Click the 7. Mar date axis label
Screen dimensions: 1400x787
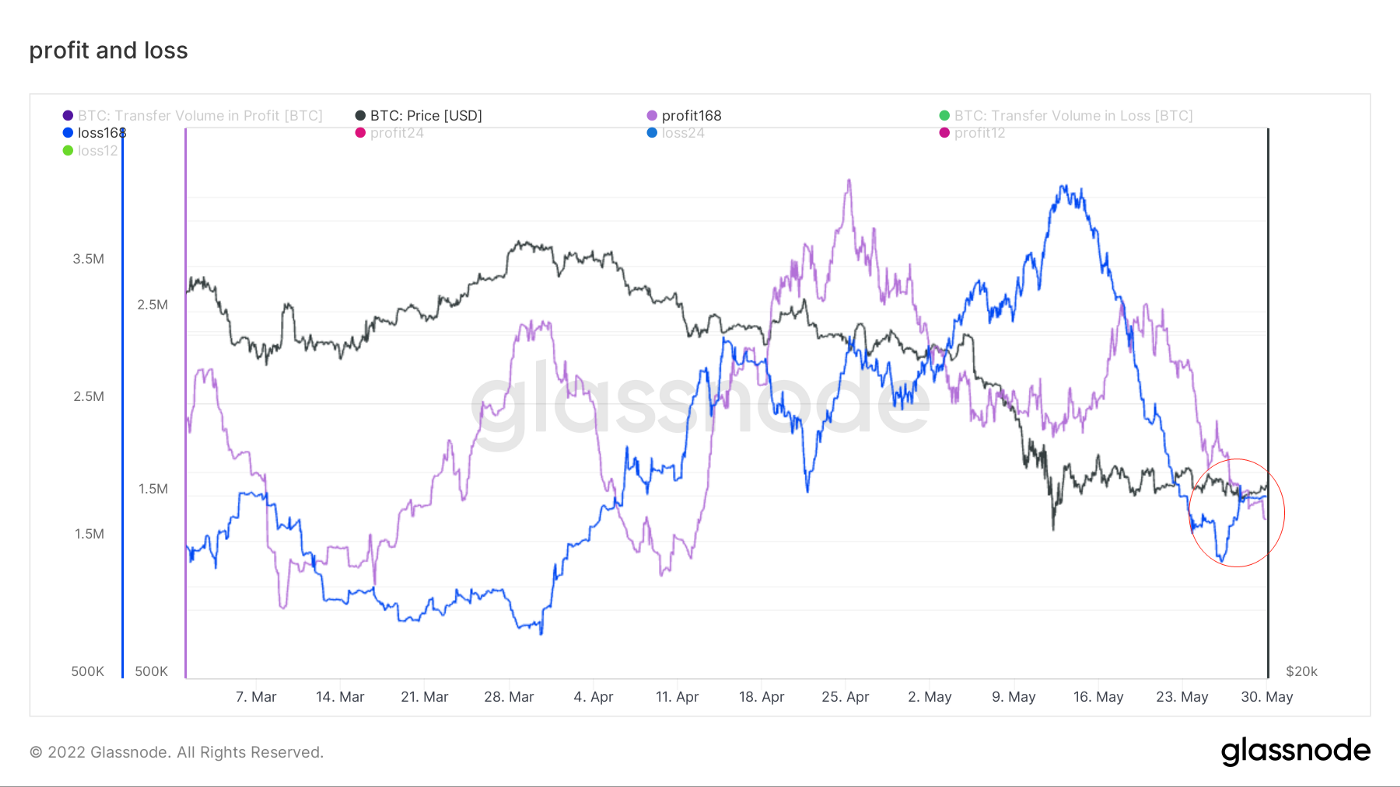(x=256, y=697)
